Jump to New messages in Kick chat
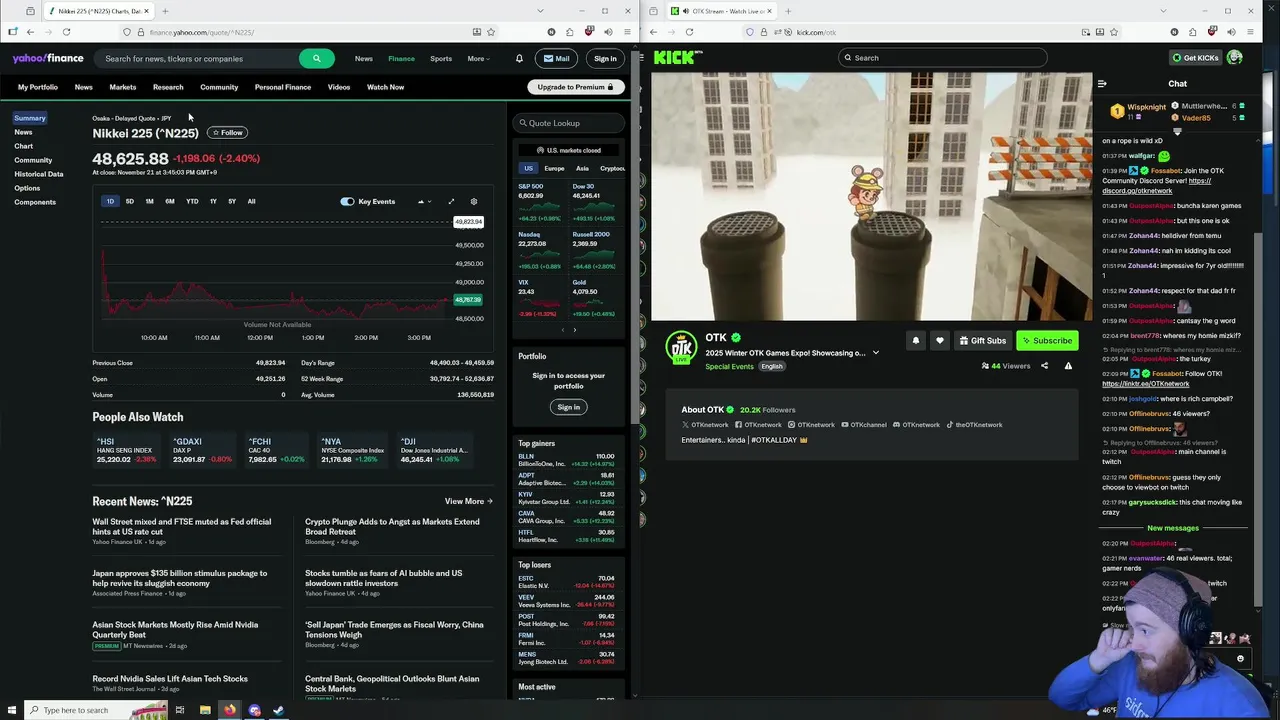Image resolution: width=1280 pixels, height=720 pixels. (1173, 528)
